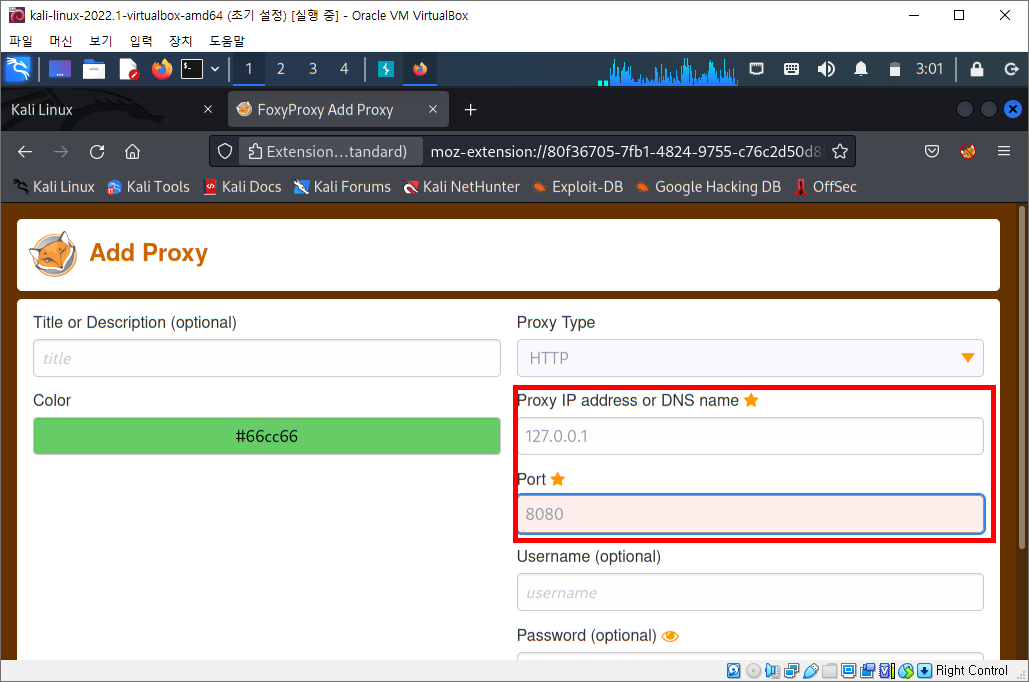The width and height of the screenshot is (1029, 682).
Task: Click the Extension identity label in URL bar
Action: (x=329, y=152)
